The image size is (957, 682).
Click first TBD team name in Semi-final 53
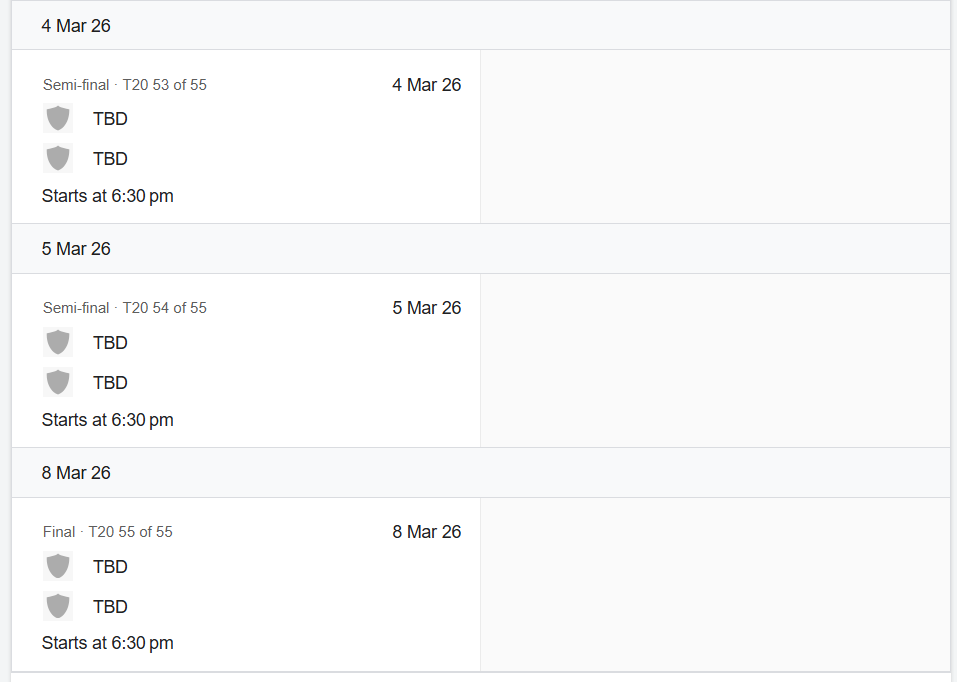coord(110,119)
